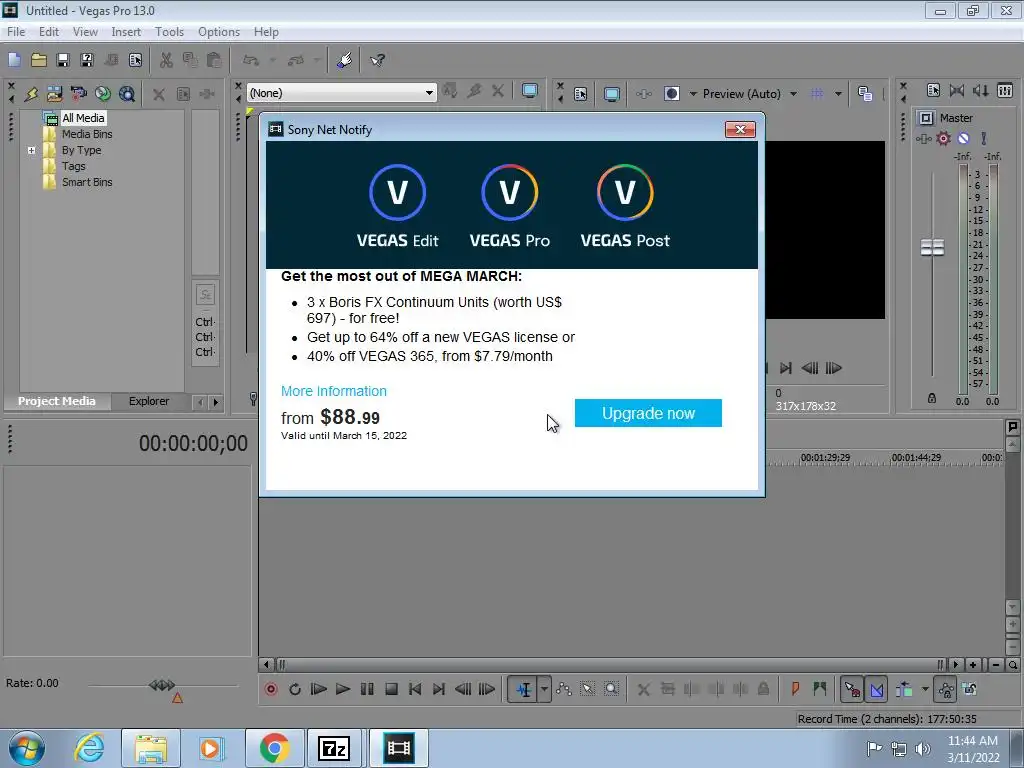Click the Save As toolbar icon

pyautogui.click(x=87, y=60)
